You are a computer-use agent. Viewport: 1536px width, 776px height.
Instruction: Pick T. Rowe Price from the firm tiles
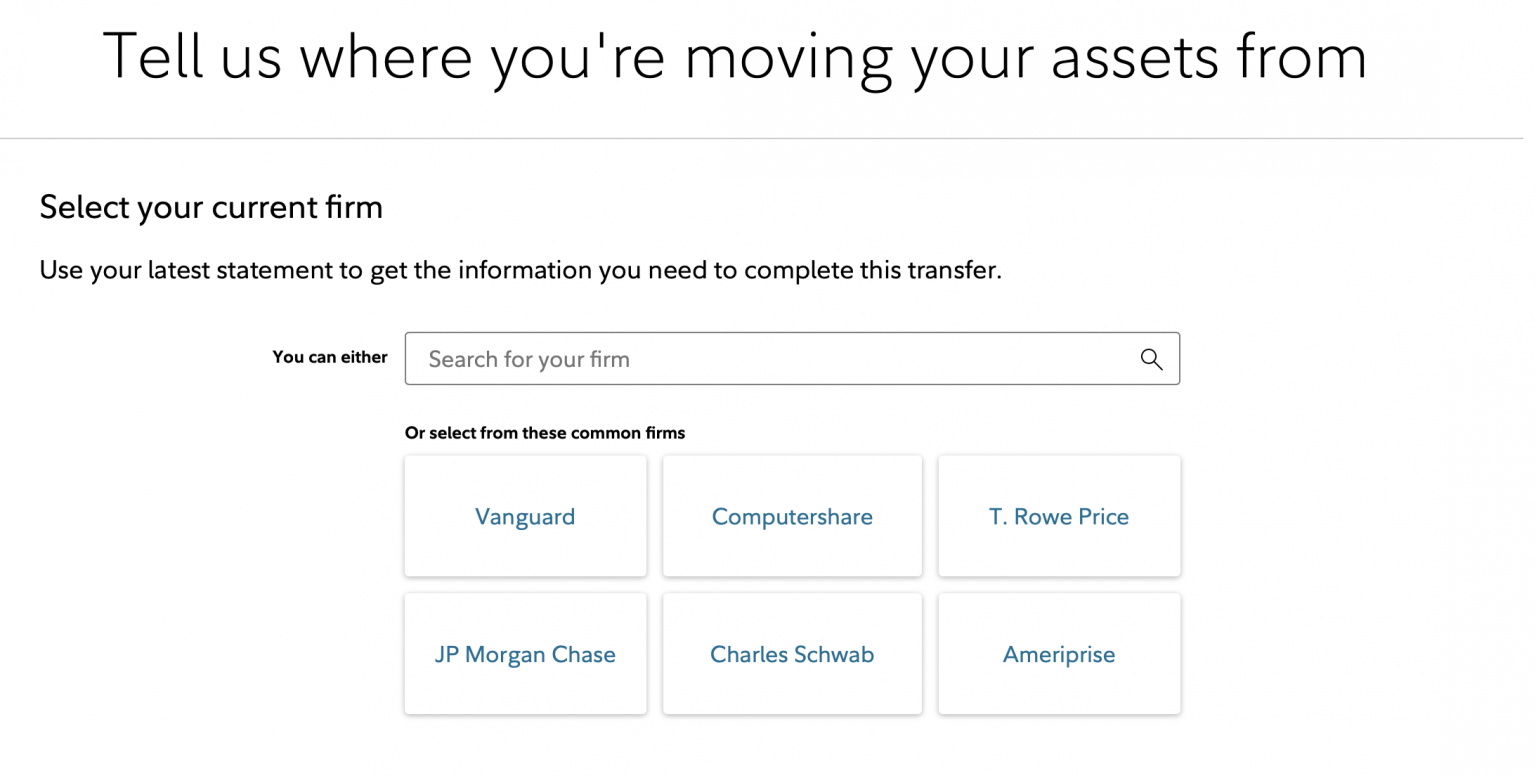(1059, 516)
